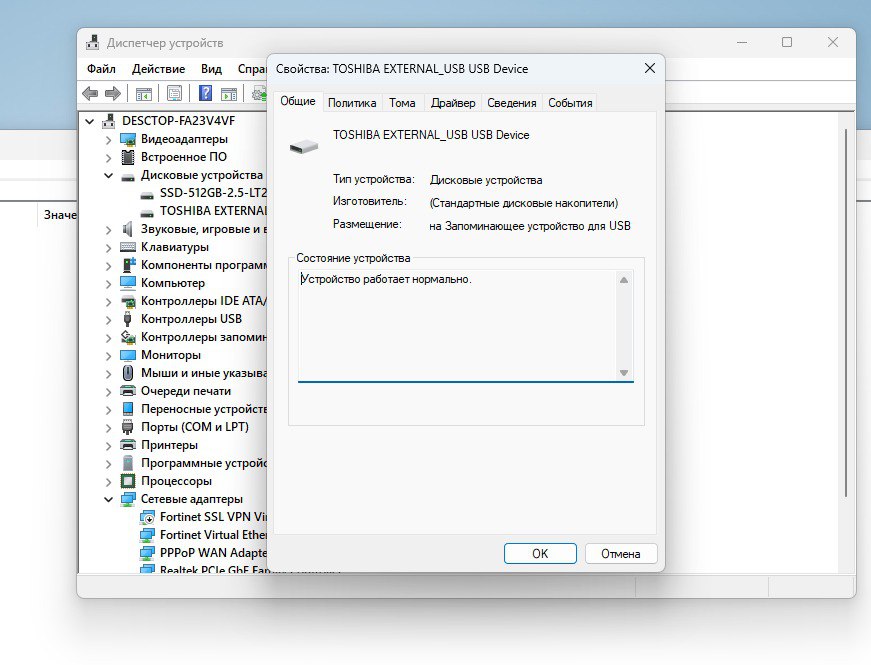871x665 pixels.
Task: Collapse the Сетевые адаптеры category
Action: pyautogui.click(x=109, y=499)
